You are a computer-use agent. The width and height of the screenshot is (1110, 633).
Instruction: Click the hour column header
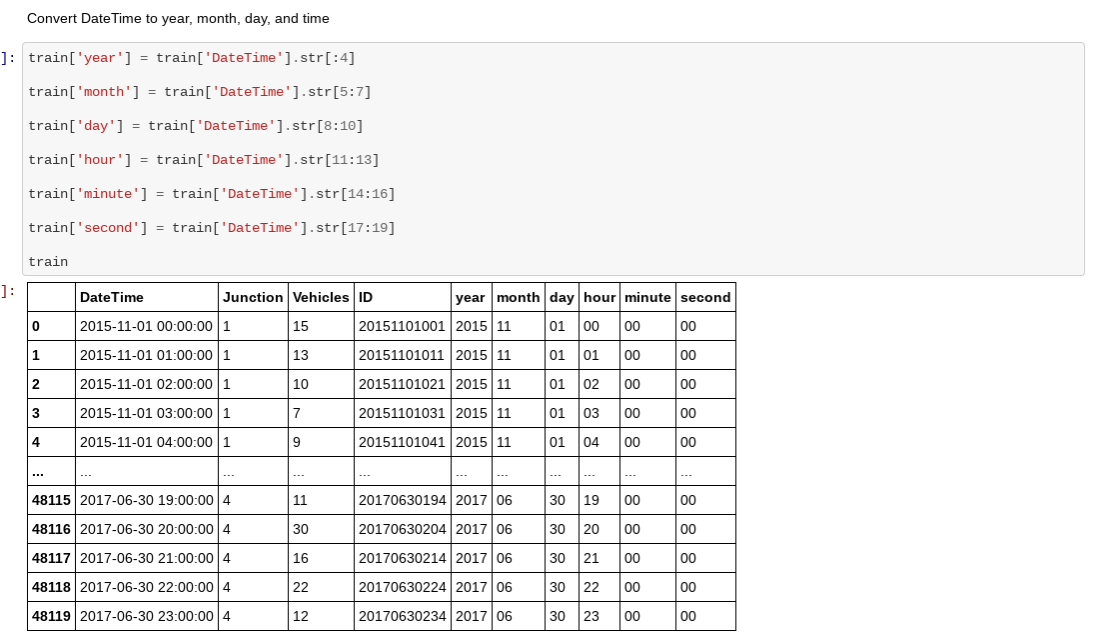[599, 297]
